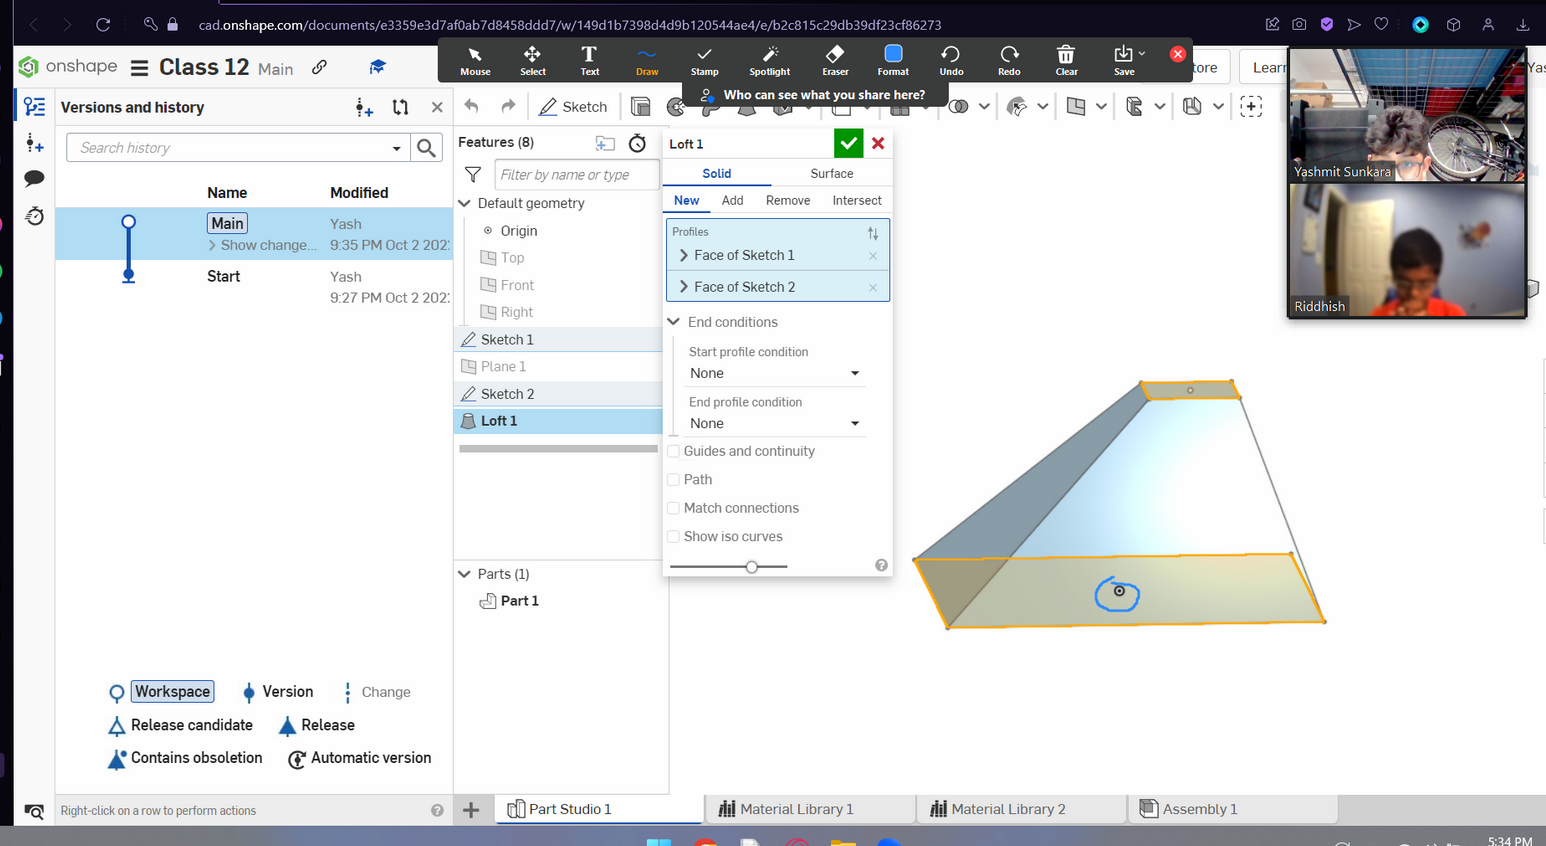The height and width of the screenshot is (846, 1546).
Task: Click the Create version icon
Action: coord(364,108)
